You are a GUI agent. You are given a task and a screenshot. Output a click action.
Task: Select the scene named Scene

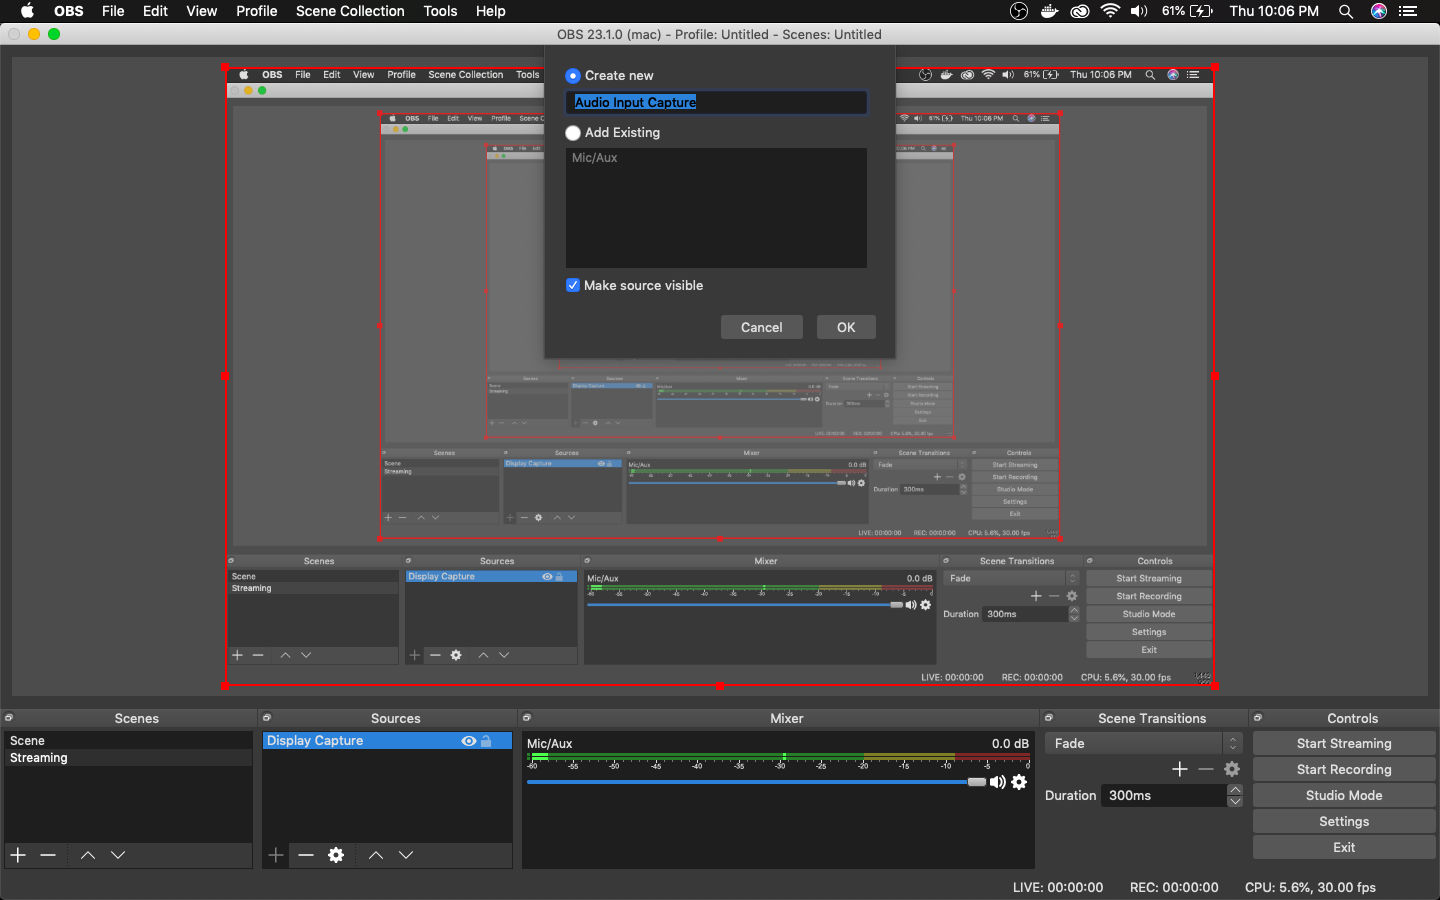[128, 741]
